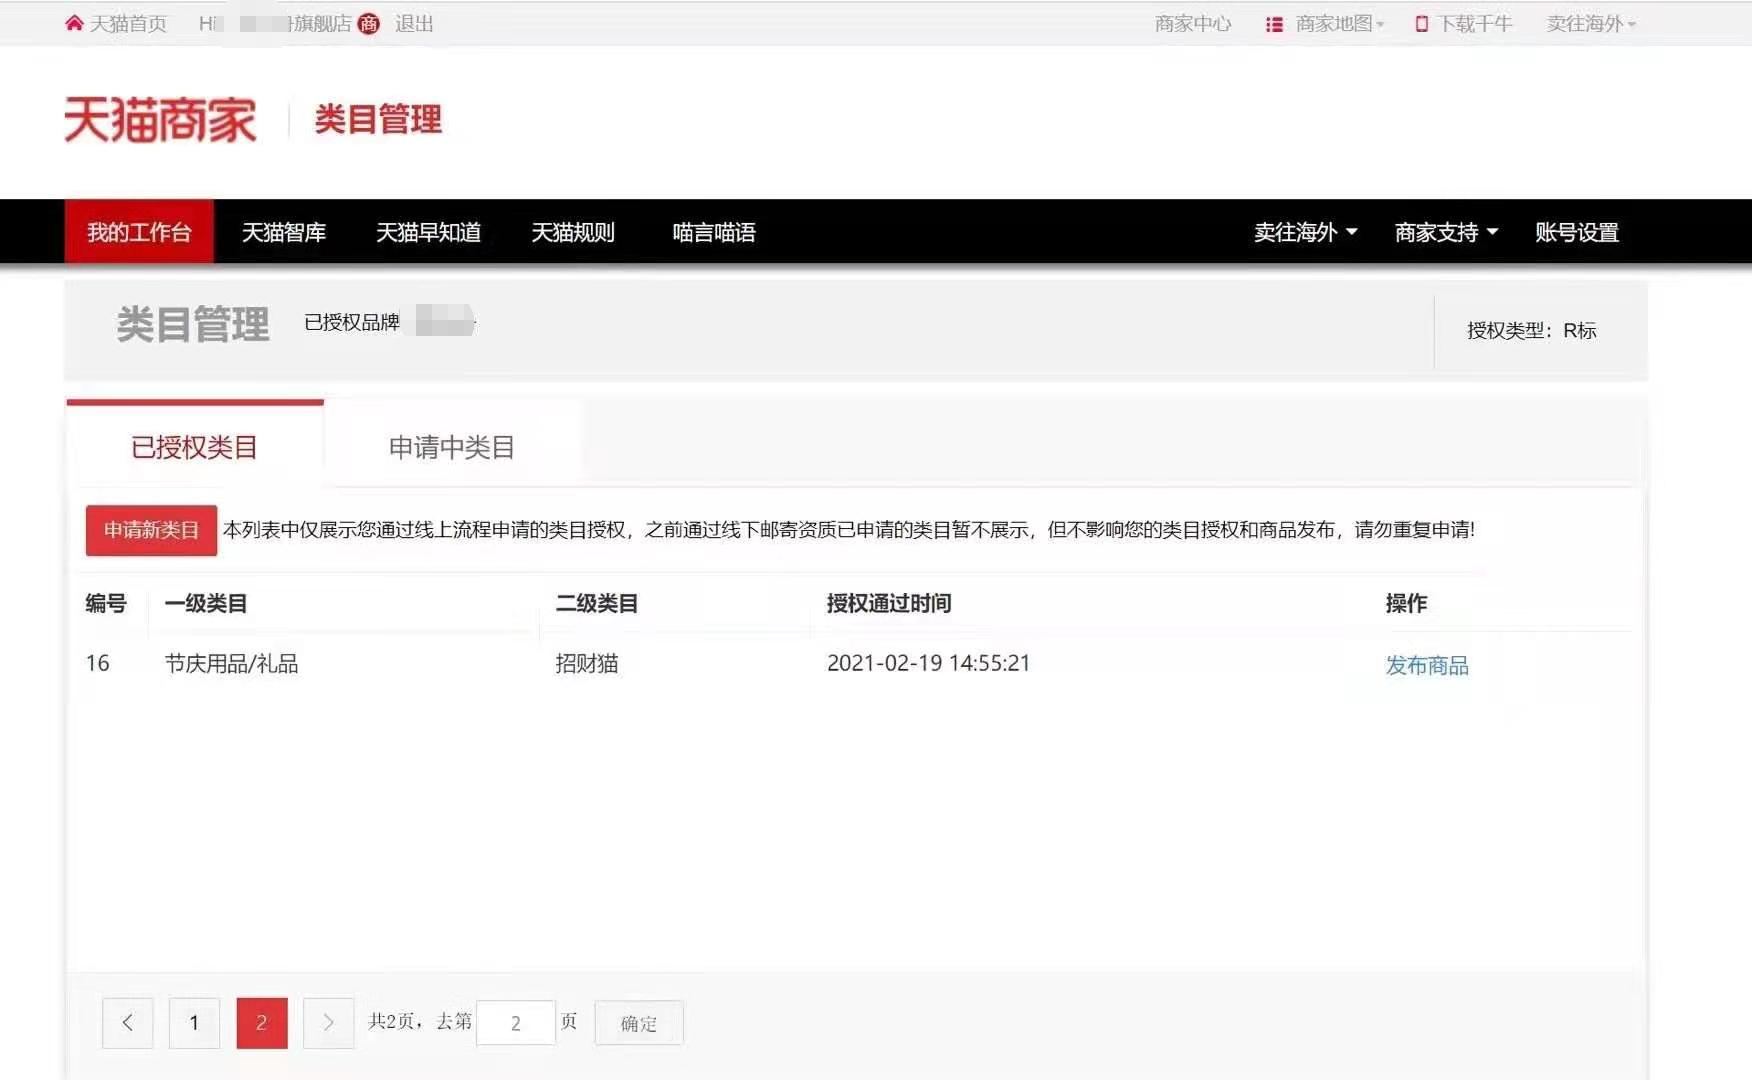Expand 卖往海外 dropdown in black navigation bar
This screenshot has width=1752, height=1080.
click(x=1305, y=232)
